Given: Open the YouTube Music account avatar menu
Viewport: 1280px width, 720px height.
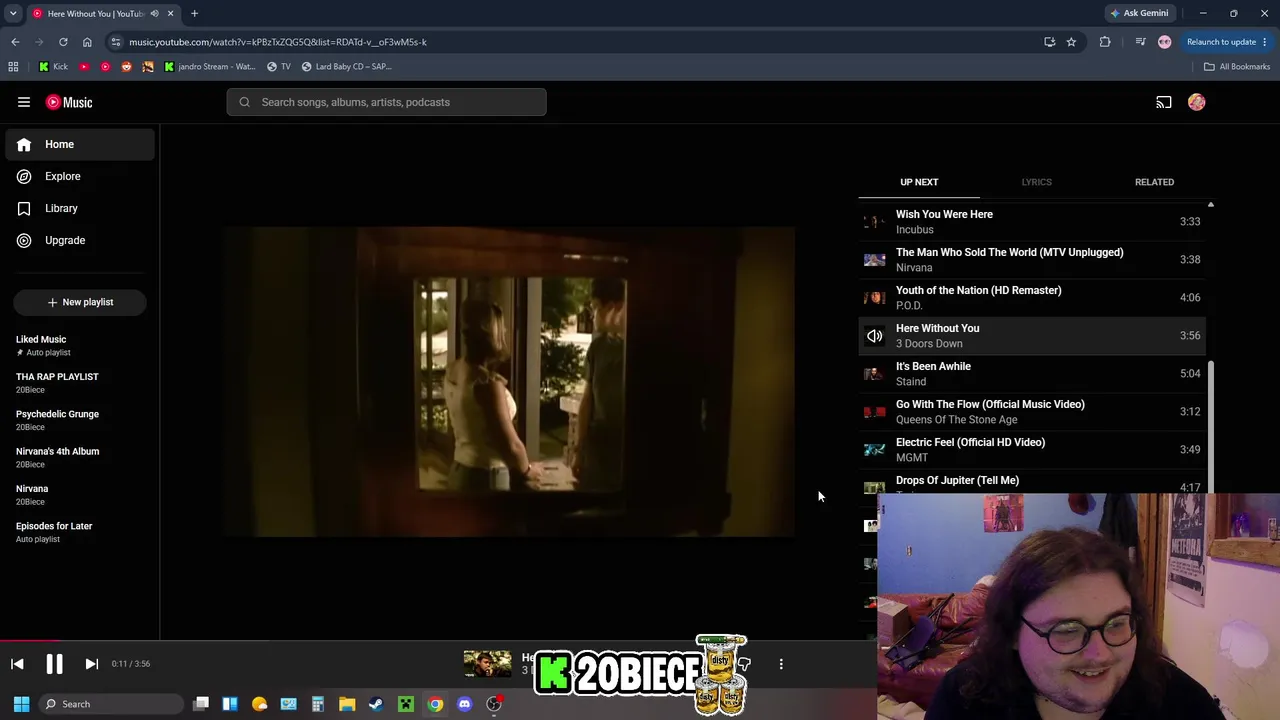Looking at the screenshot, I should click(1197, 102).
